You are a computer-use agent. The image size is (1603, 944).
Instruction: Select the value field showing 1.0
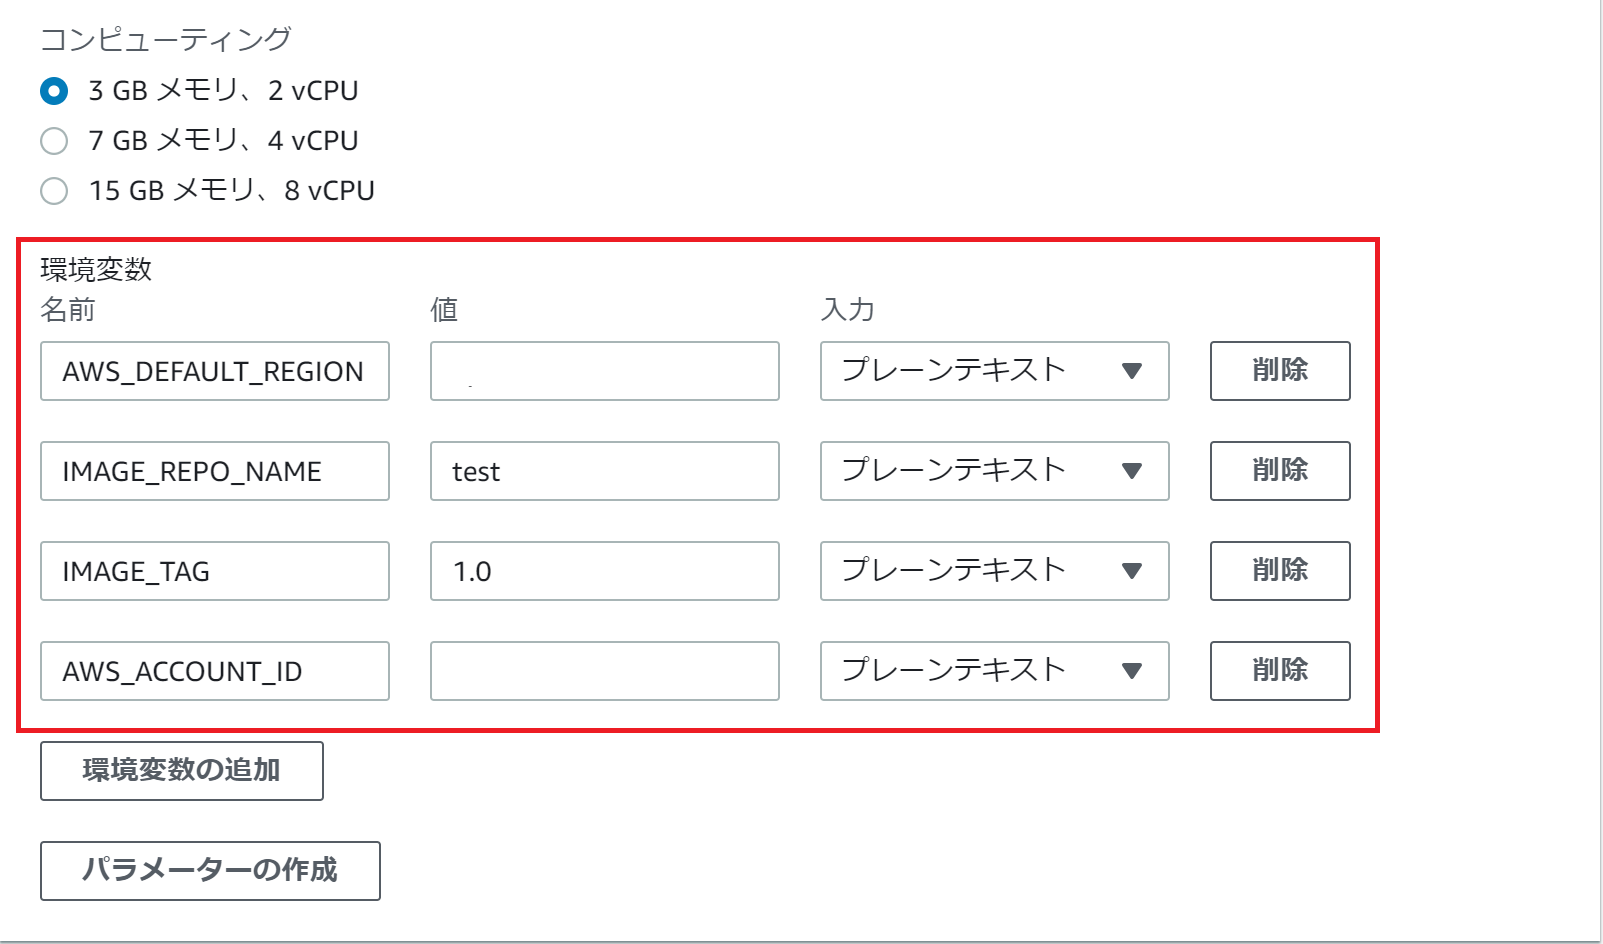(604, 571)
